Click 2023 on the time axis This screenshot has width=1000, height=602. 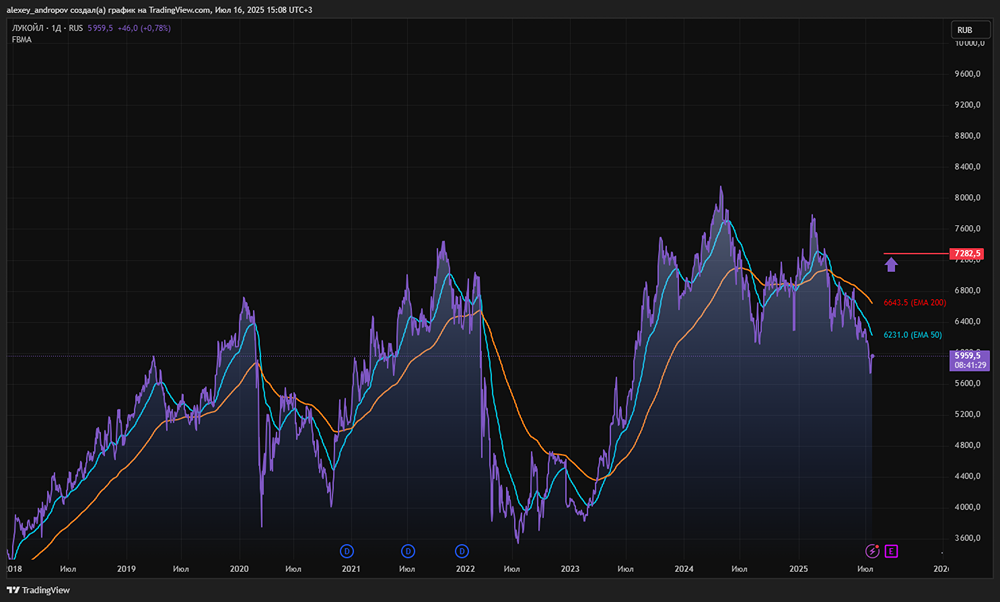point(570,569)
